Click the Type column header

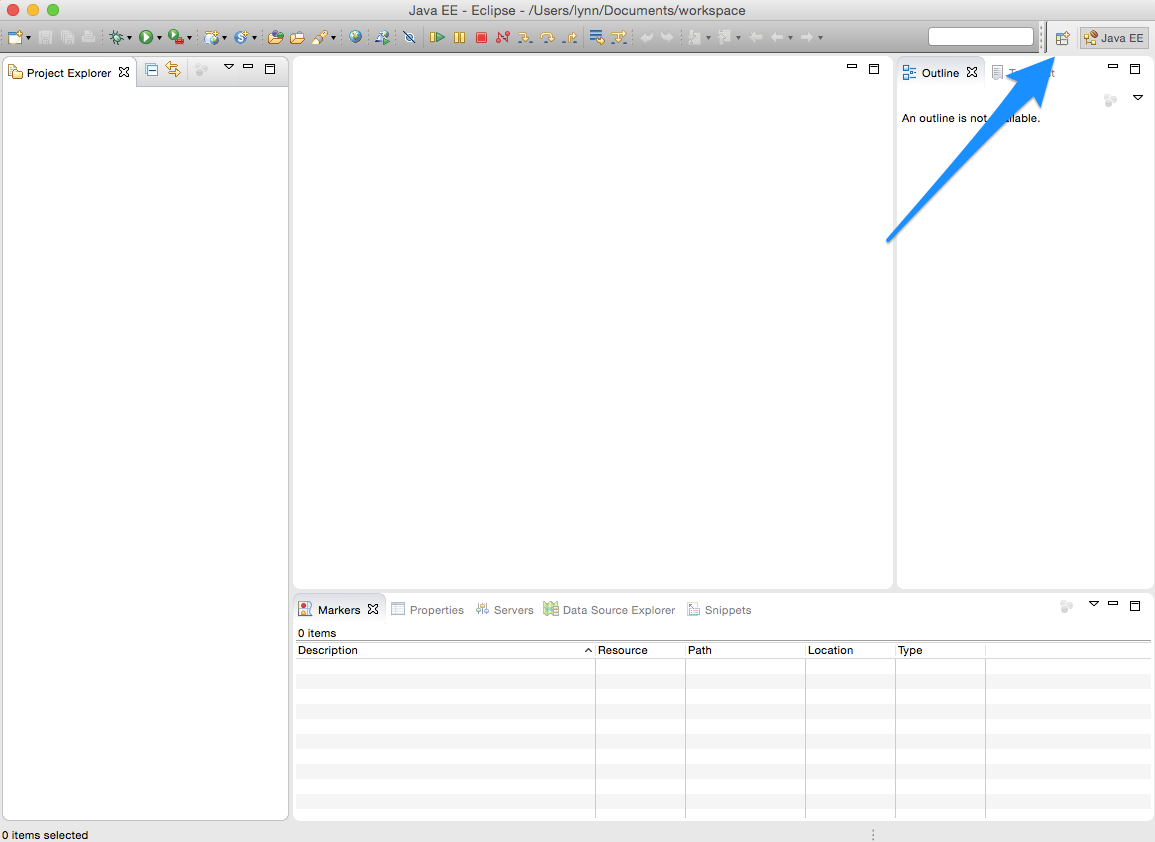click(x=941, y=650)
